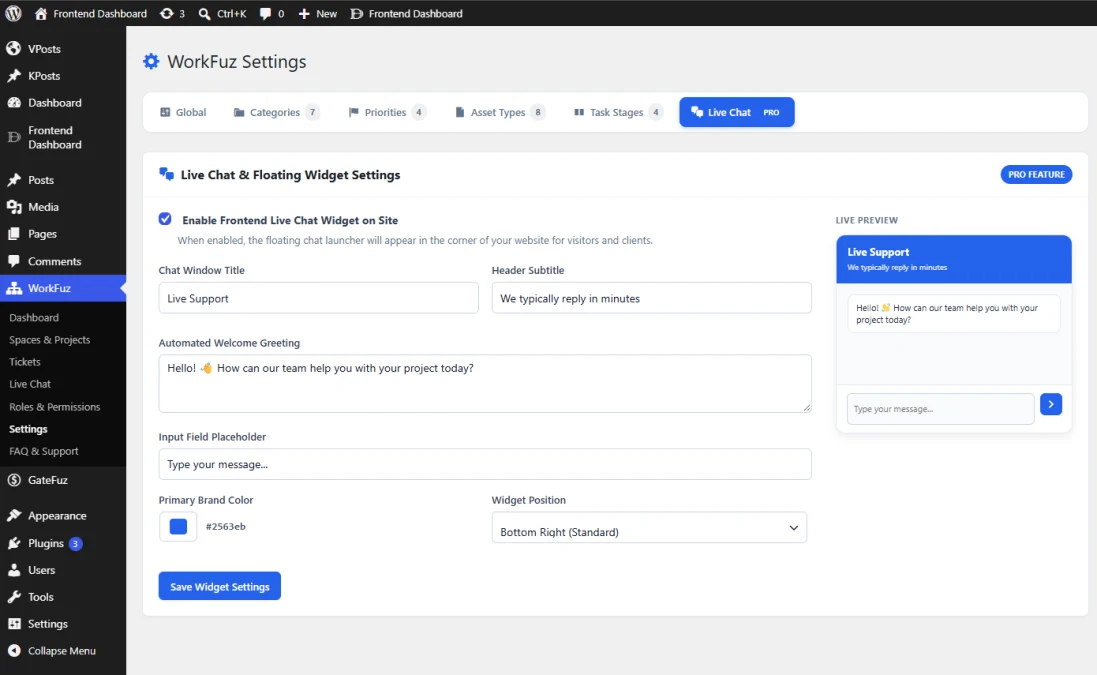
Task: Click the Header Subtitle input field
Action: (x=651, y=298)
